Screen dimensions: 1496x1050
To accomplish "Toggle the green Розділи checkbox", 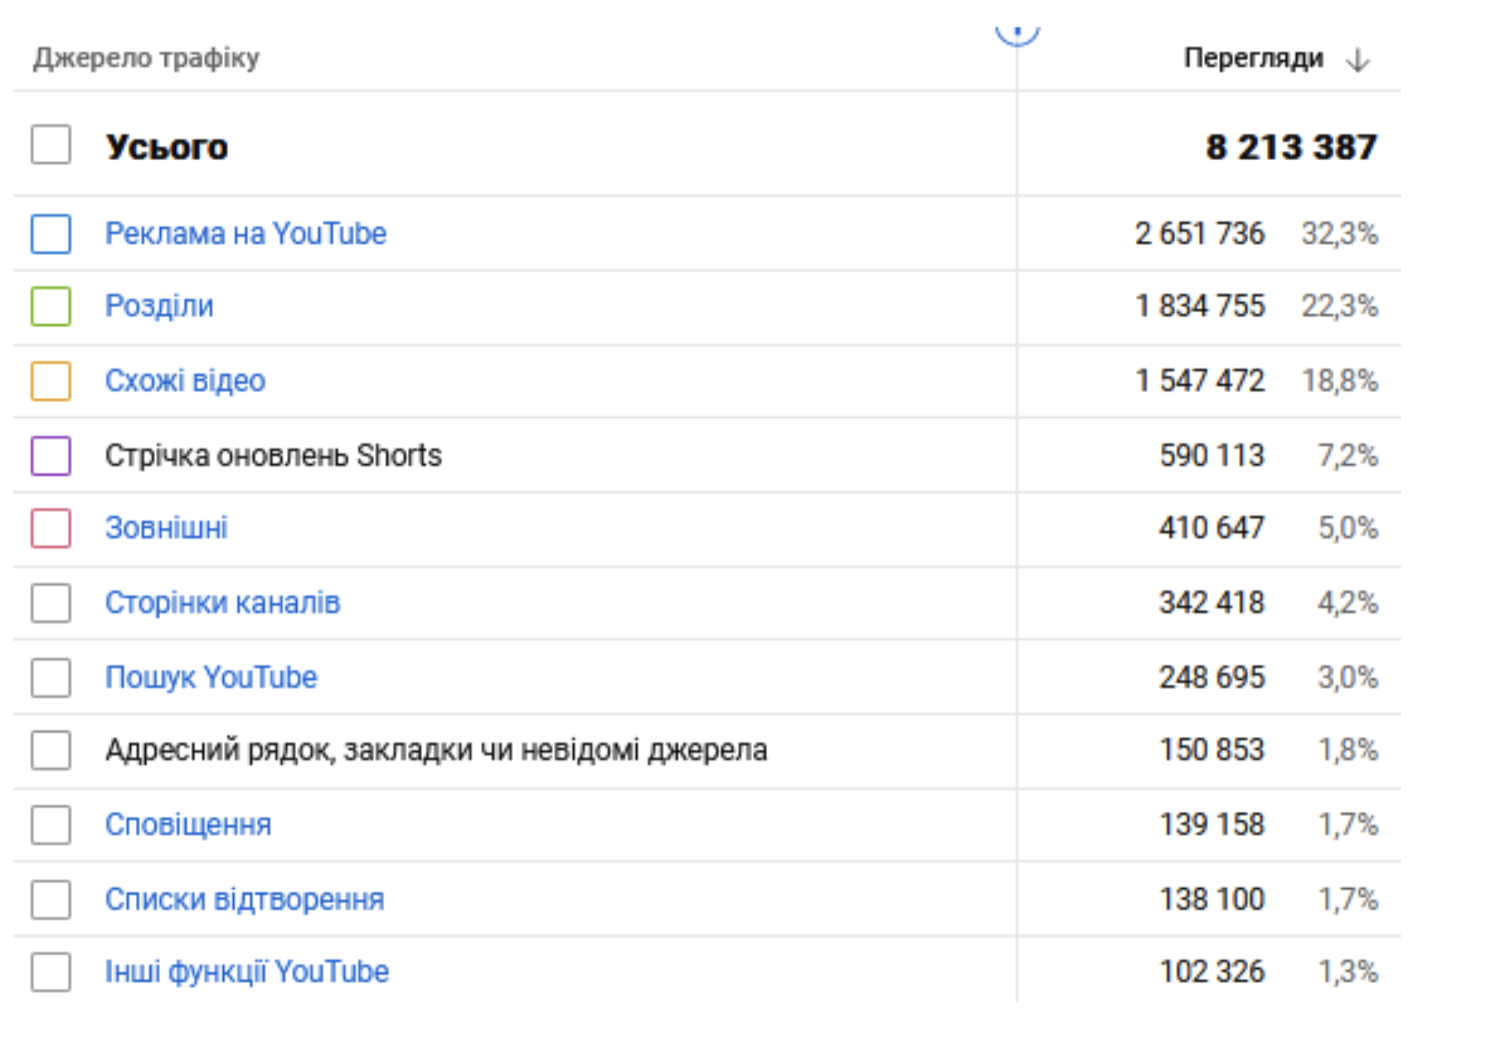I will 51,306.
